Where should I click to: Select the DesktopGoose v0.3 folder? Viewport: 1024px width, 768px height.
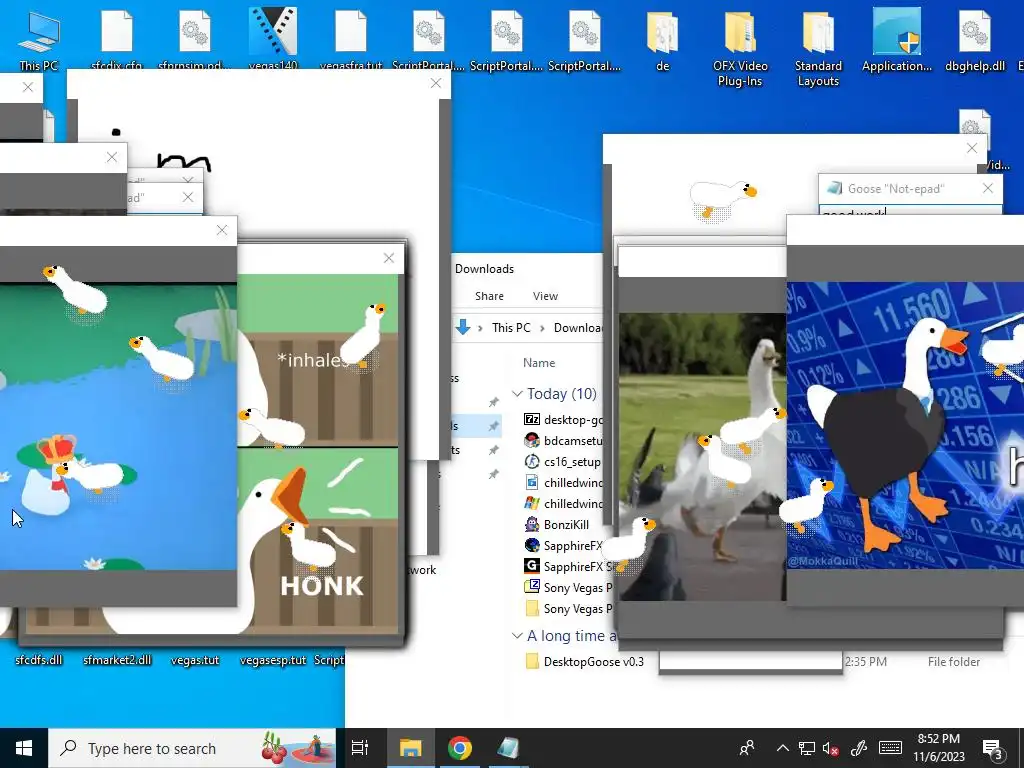tap(584, 662)
